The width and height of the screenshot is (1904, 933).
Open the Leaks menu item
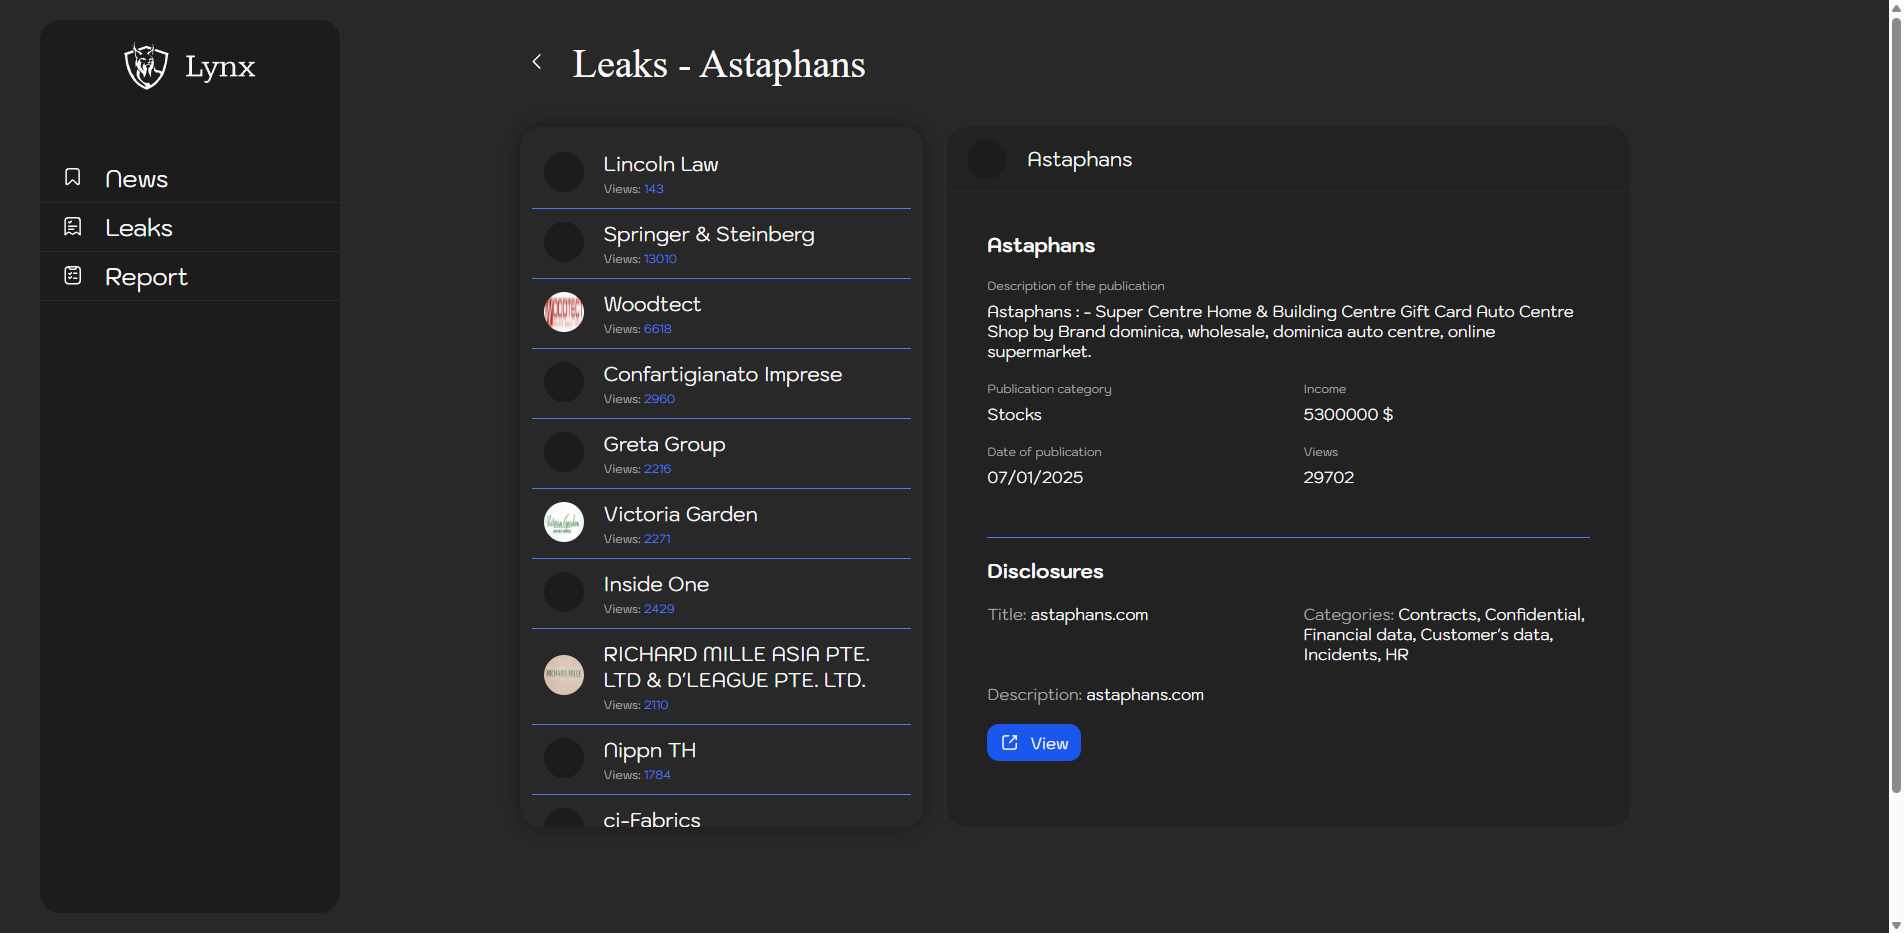pos(139,228)
